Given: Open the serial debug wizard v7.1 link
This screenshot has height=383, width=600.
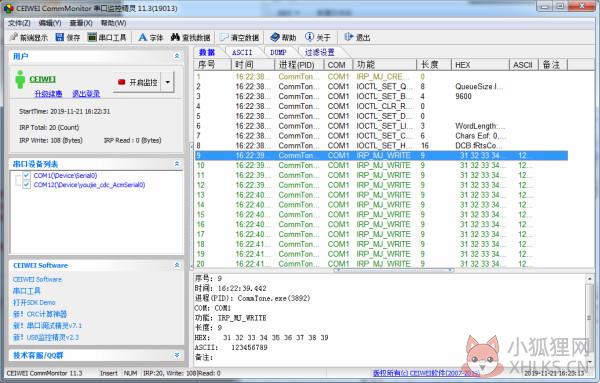Looking at the screenshot, I should pyautogui.click(x=47, y=326).
